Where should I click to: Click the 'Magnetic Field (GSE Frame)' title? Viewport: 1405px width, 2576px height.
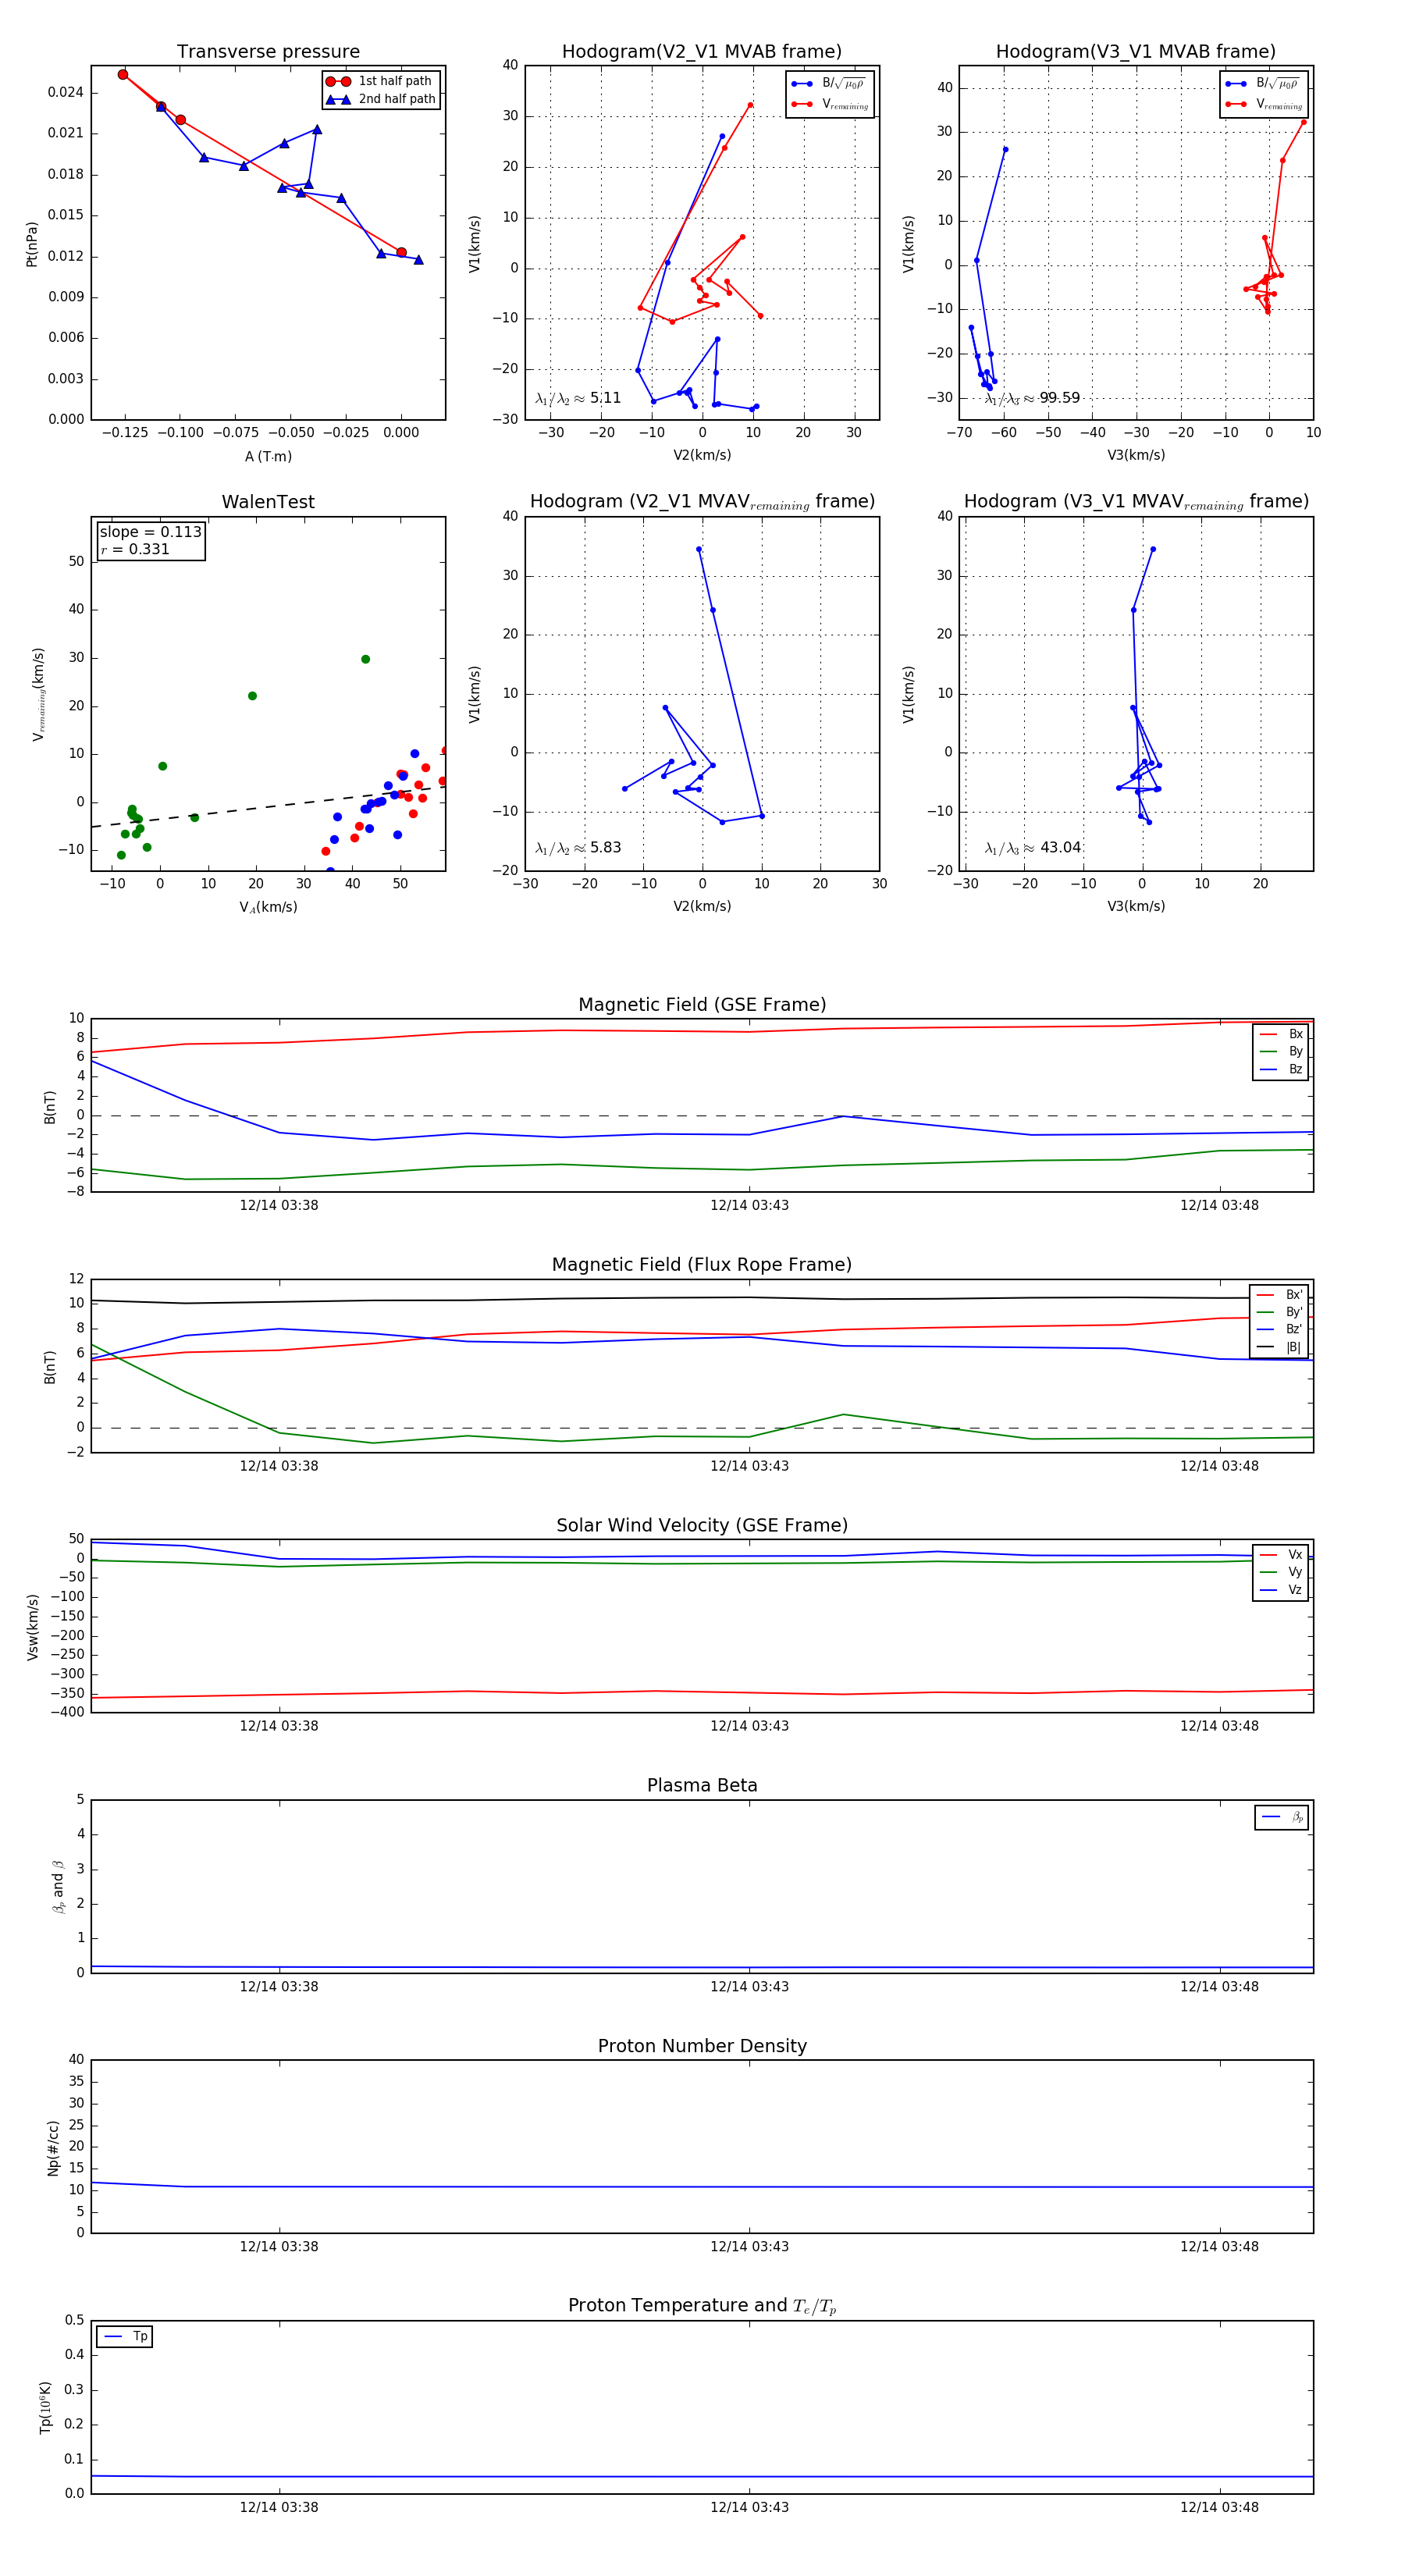tap(702, 1005)
